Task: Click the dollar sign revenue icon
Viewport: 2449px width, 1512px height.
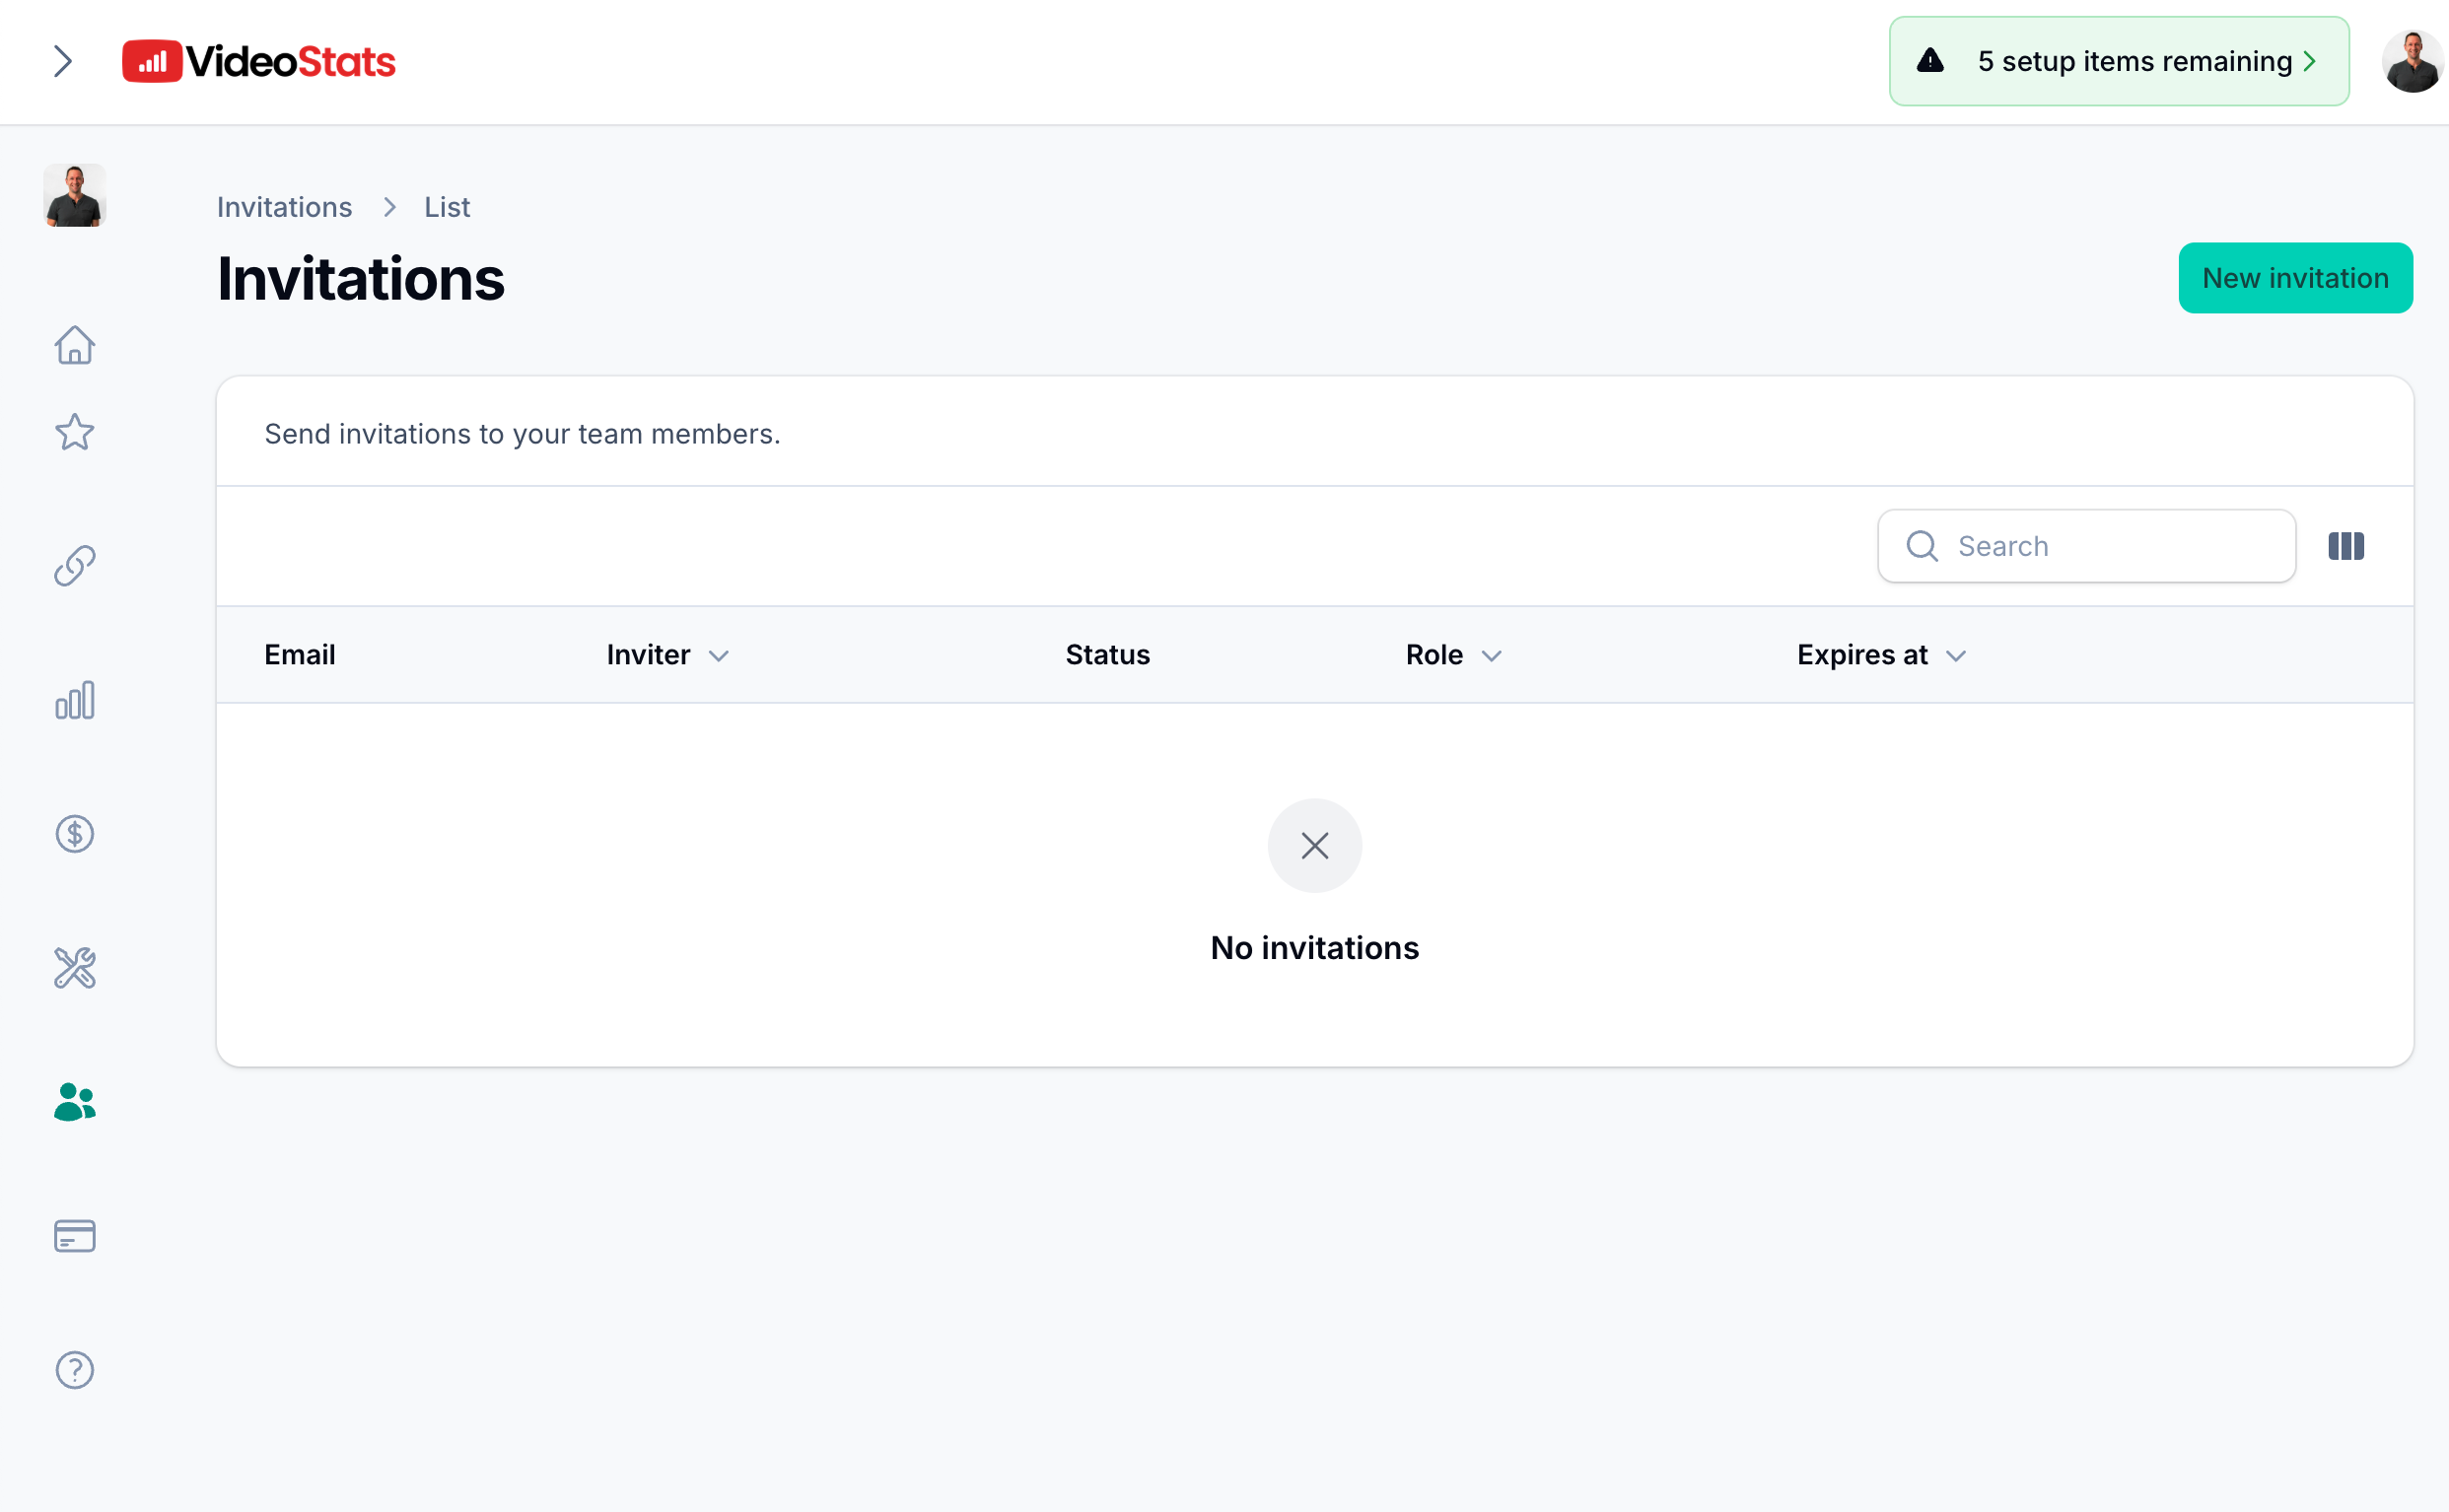Action: [x=74, y=834]
